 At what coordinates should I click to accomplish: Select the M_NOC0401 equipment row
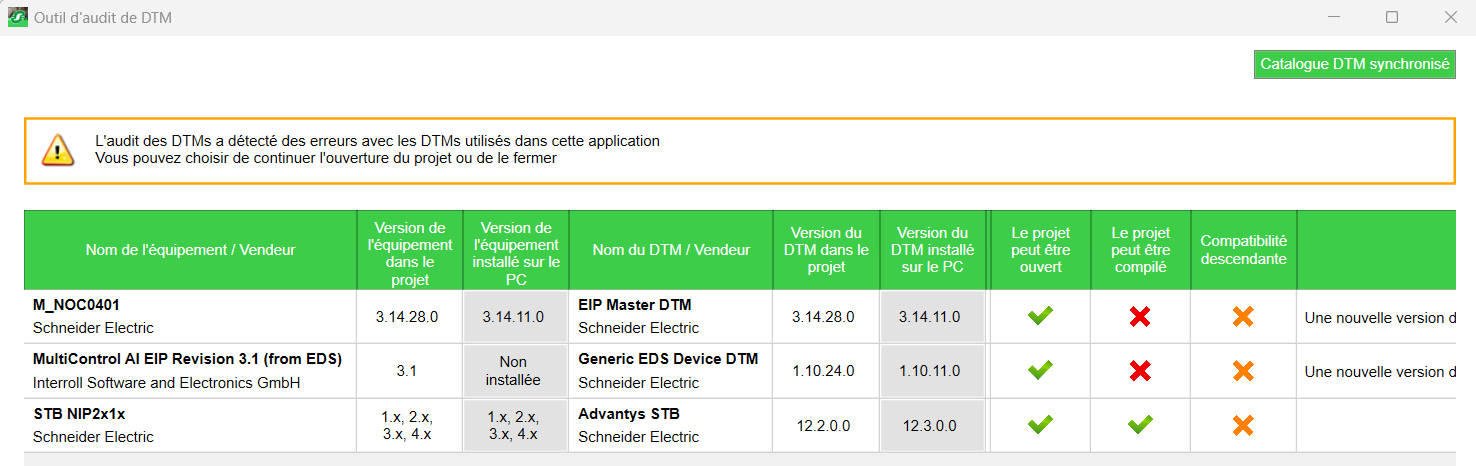pyautogui.click(x=77, y=305)
